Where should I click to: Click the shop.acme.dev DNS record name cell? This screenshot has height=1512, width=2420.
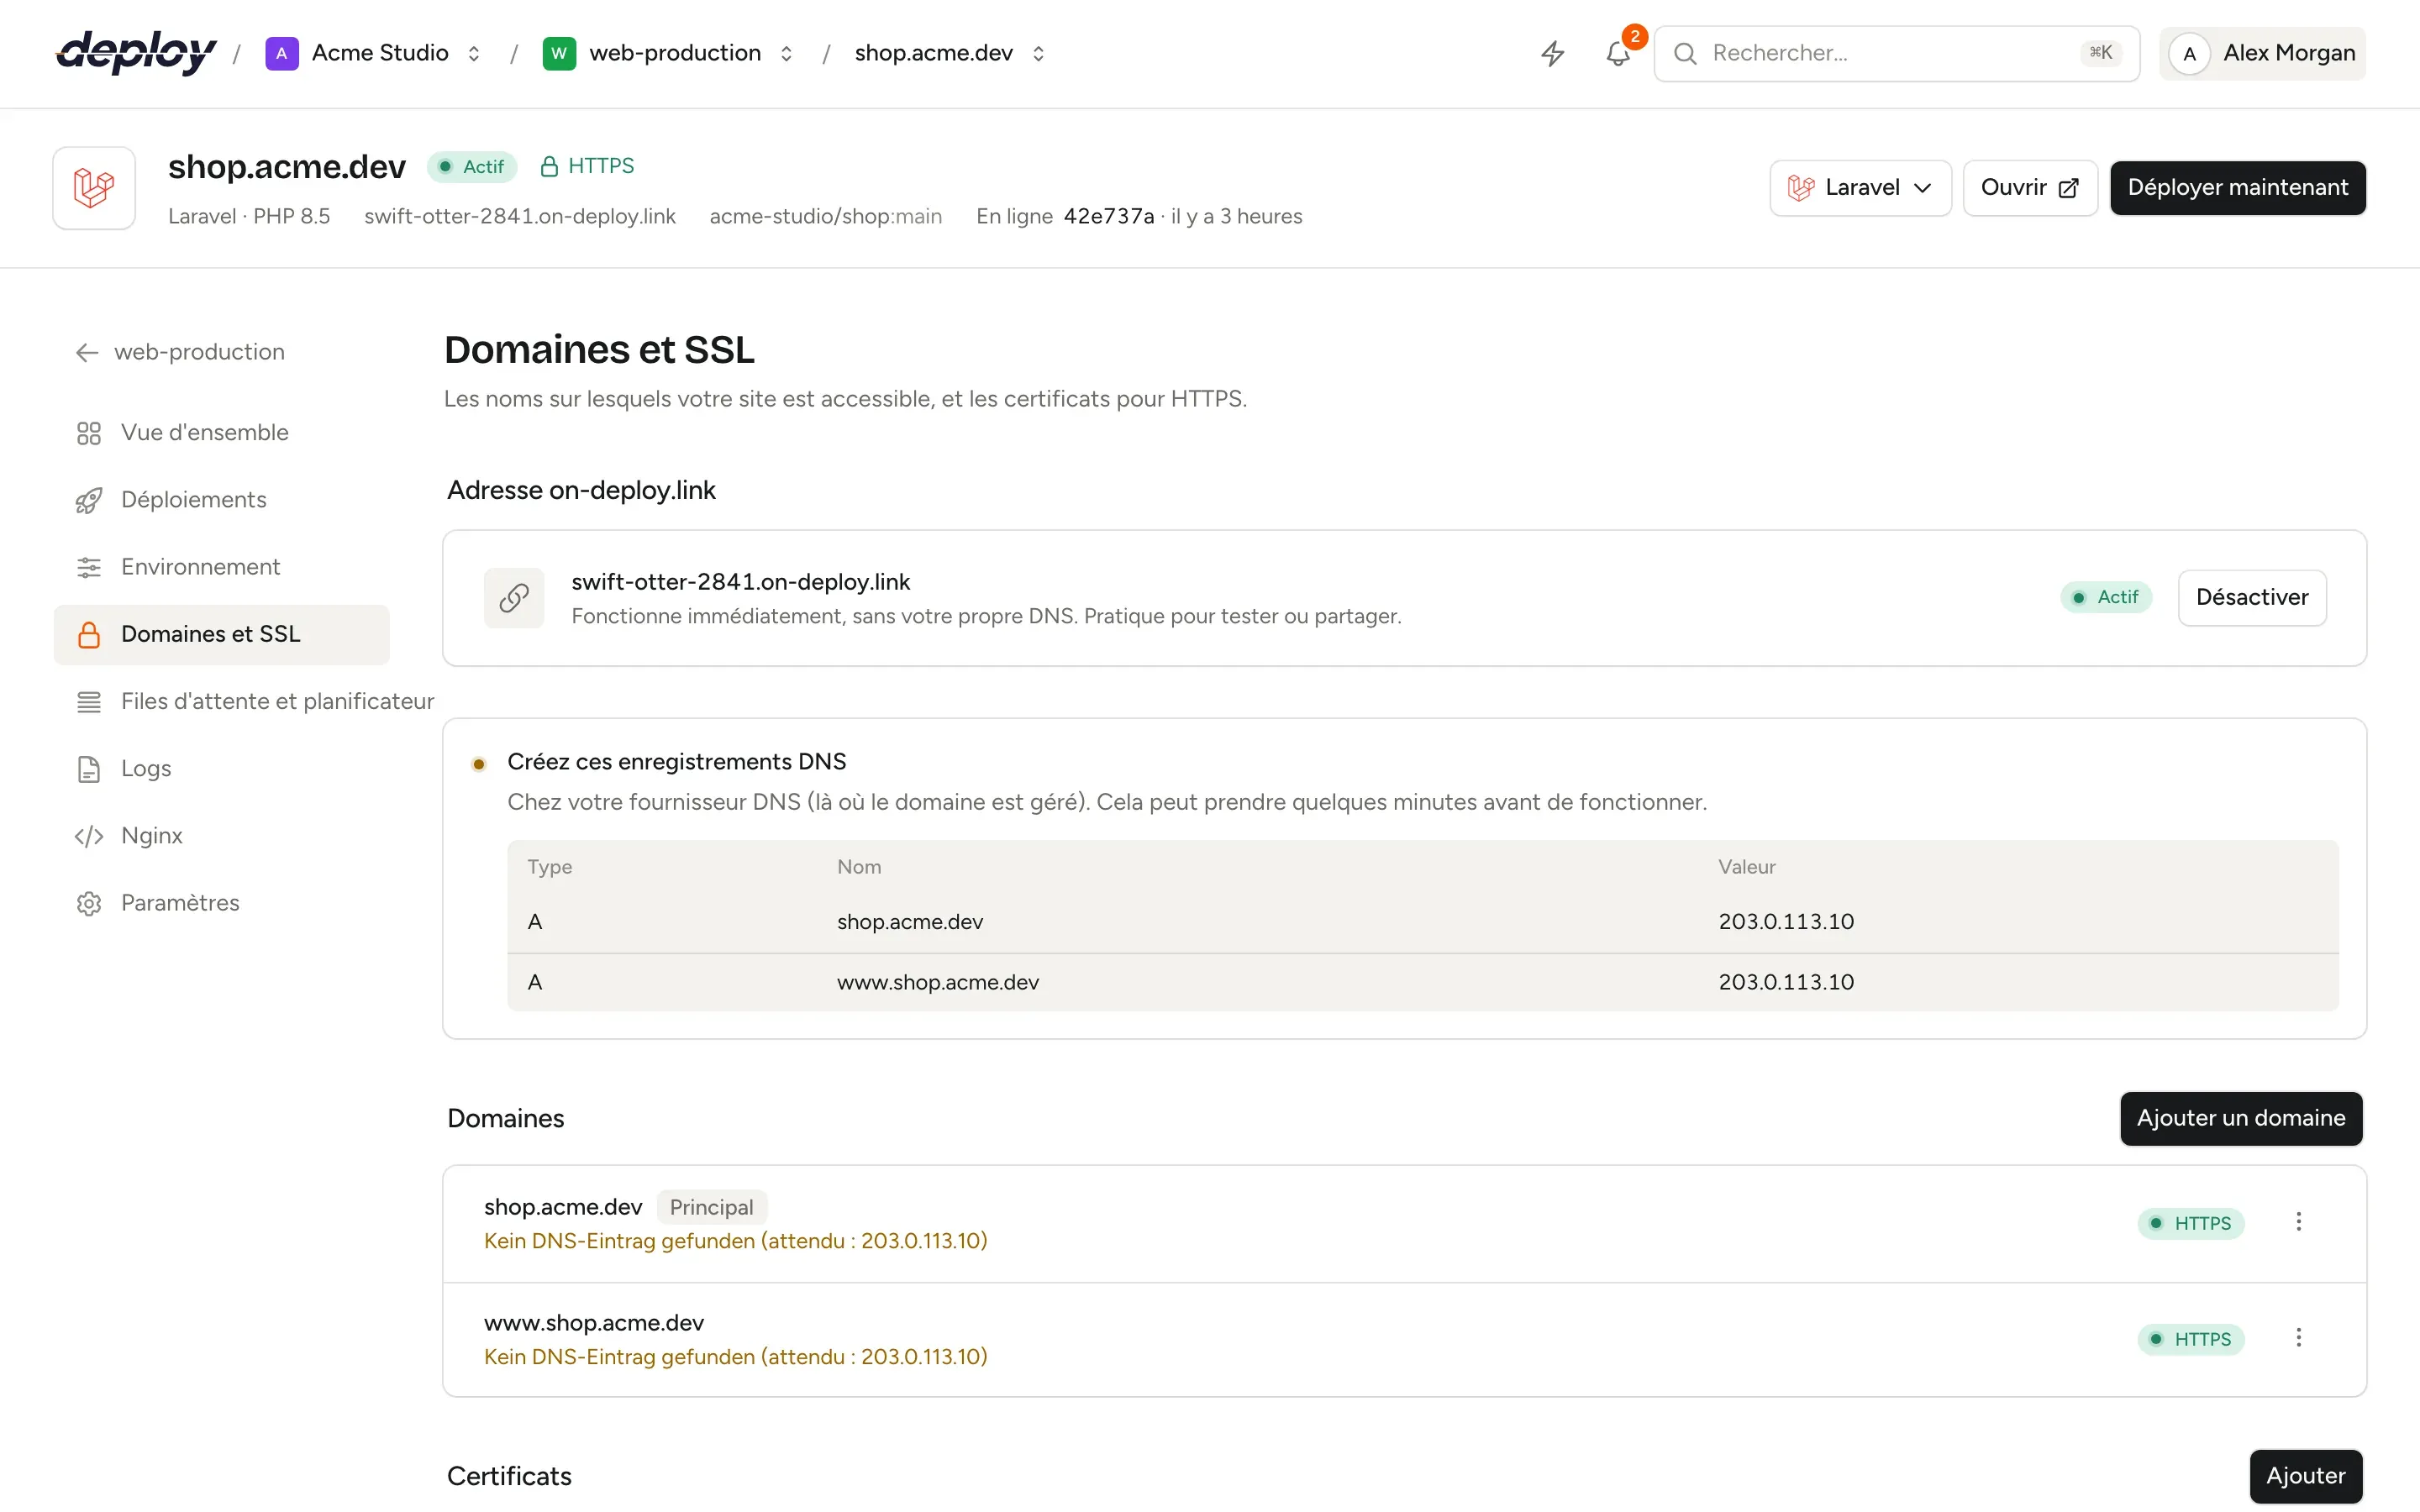(909, 922)
